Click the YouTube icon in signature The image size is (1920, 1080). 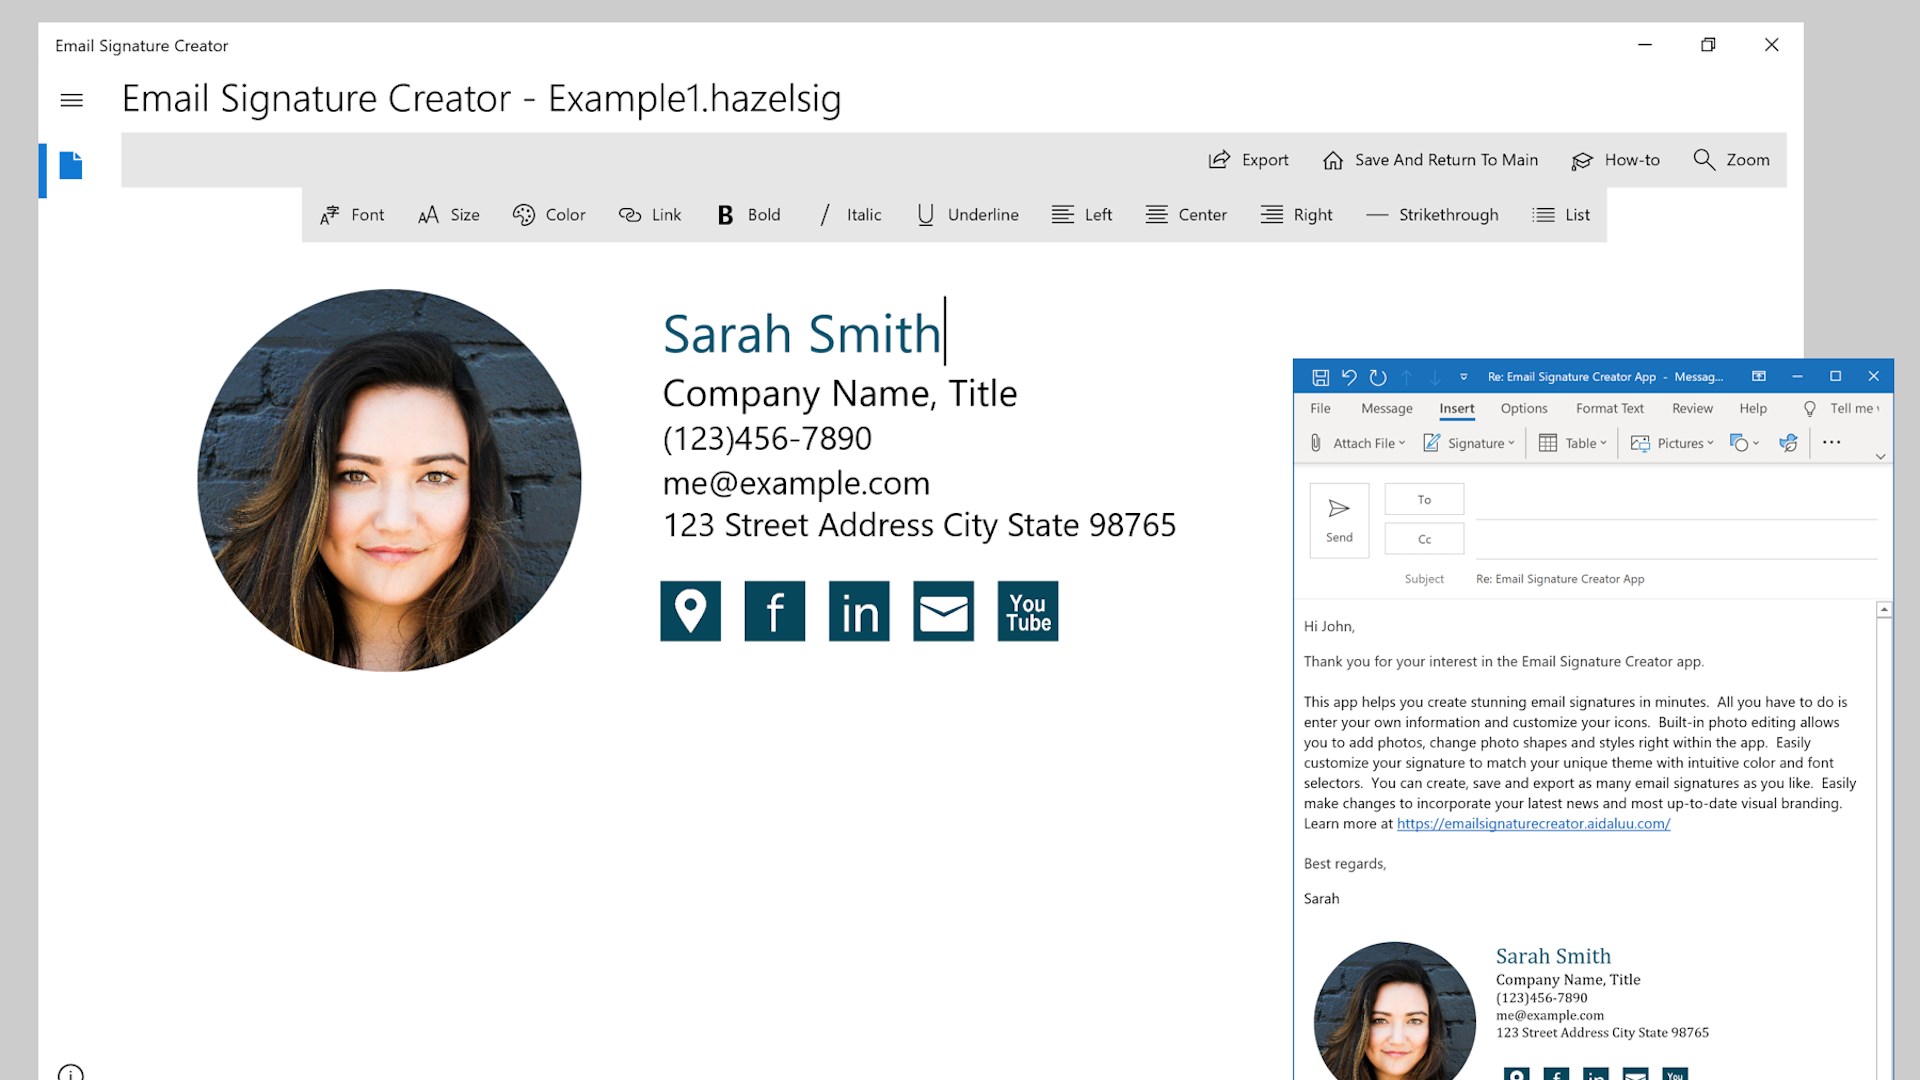tap(1027, 611)
